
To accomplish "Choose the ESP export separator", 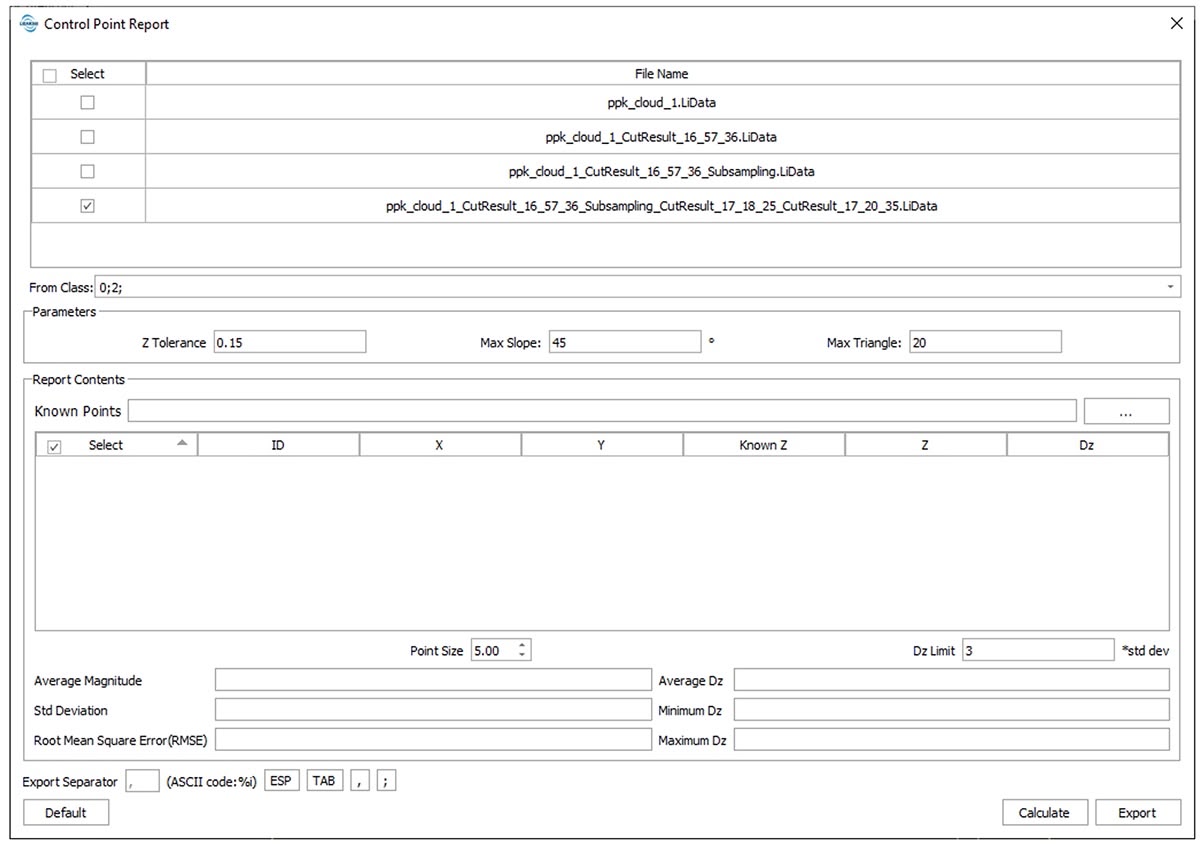I will (x=282, y=781).
